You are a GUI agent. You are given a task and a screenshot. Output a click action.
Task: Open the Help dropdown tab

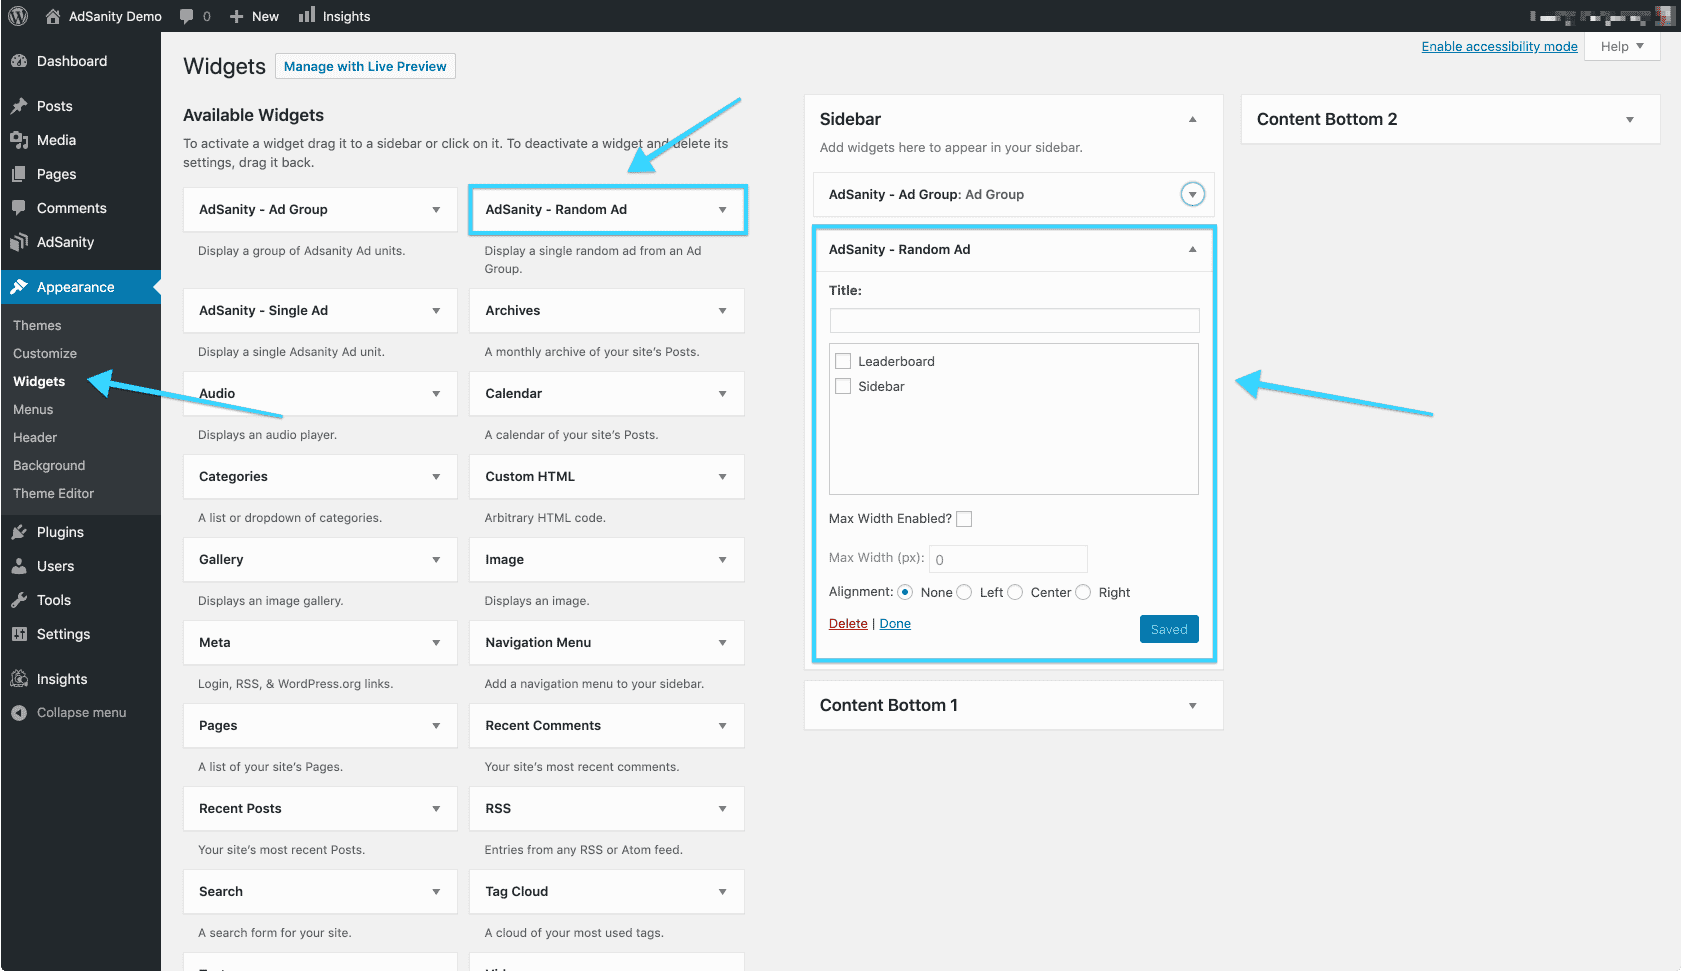(1622, 47)
